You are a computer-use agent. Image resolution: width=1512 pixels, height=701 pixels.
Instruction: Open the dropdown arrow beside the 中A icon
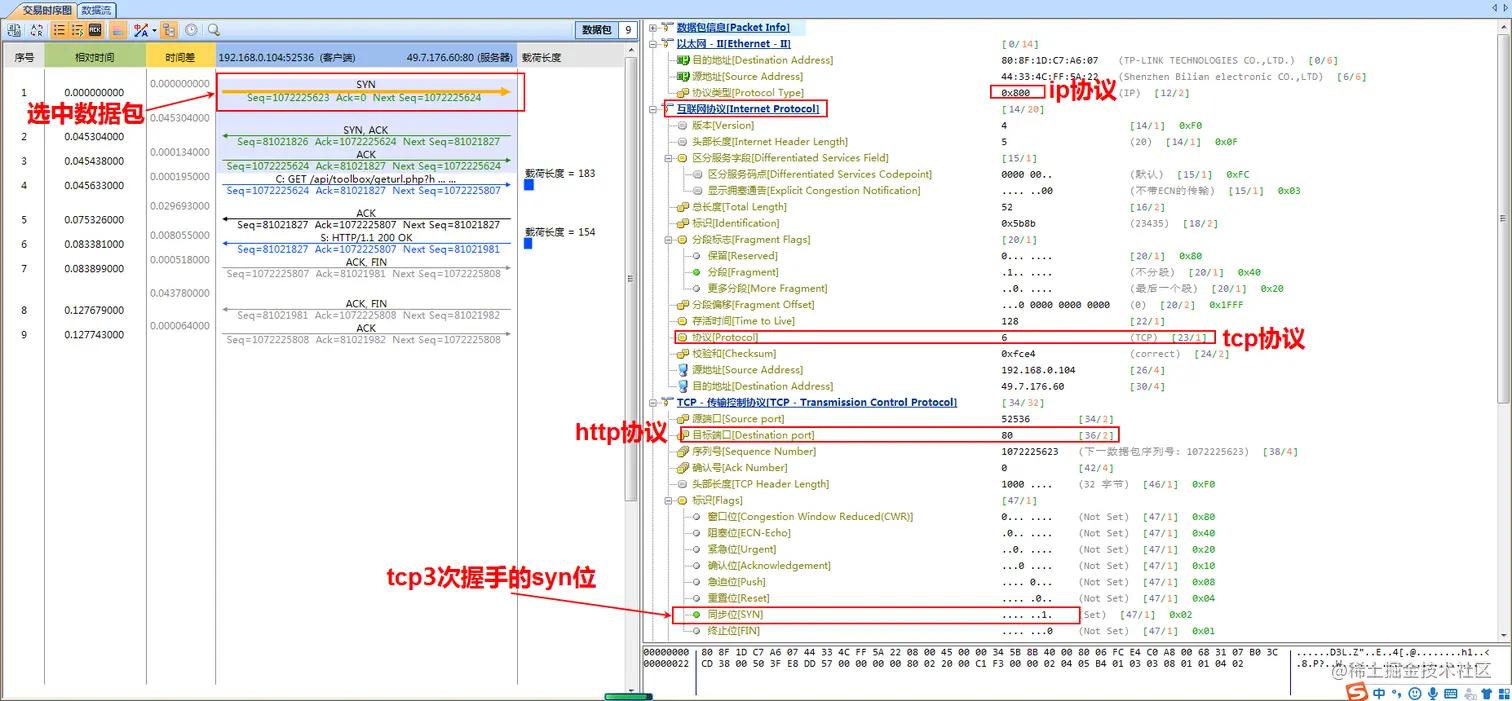(153, 31)
